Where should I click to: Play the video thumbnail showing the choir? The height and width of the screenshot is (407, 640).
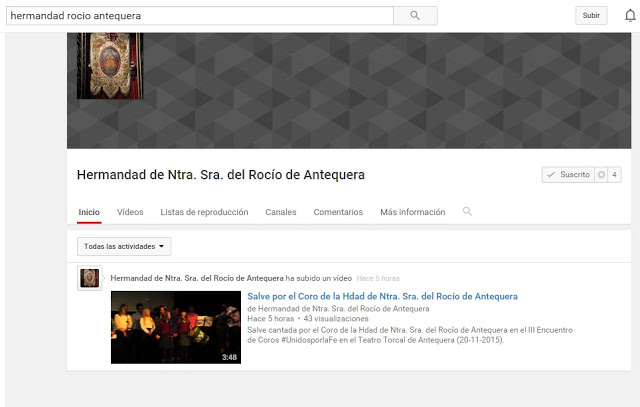175,327
